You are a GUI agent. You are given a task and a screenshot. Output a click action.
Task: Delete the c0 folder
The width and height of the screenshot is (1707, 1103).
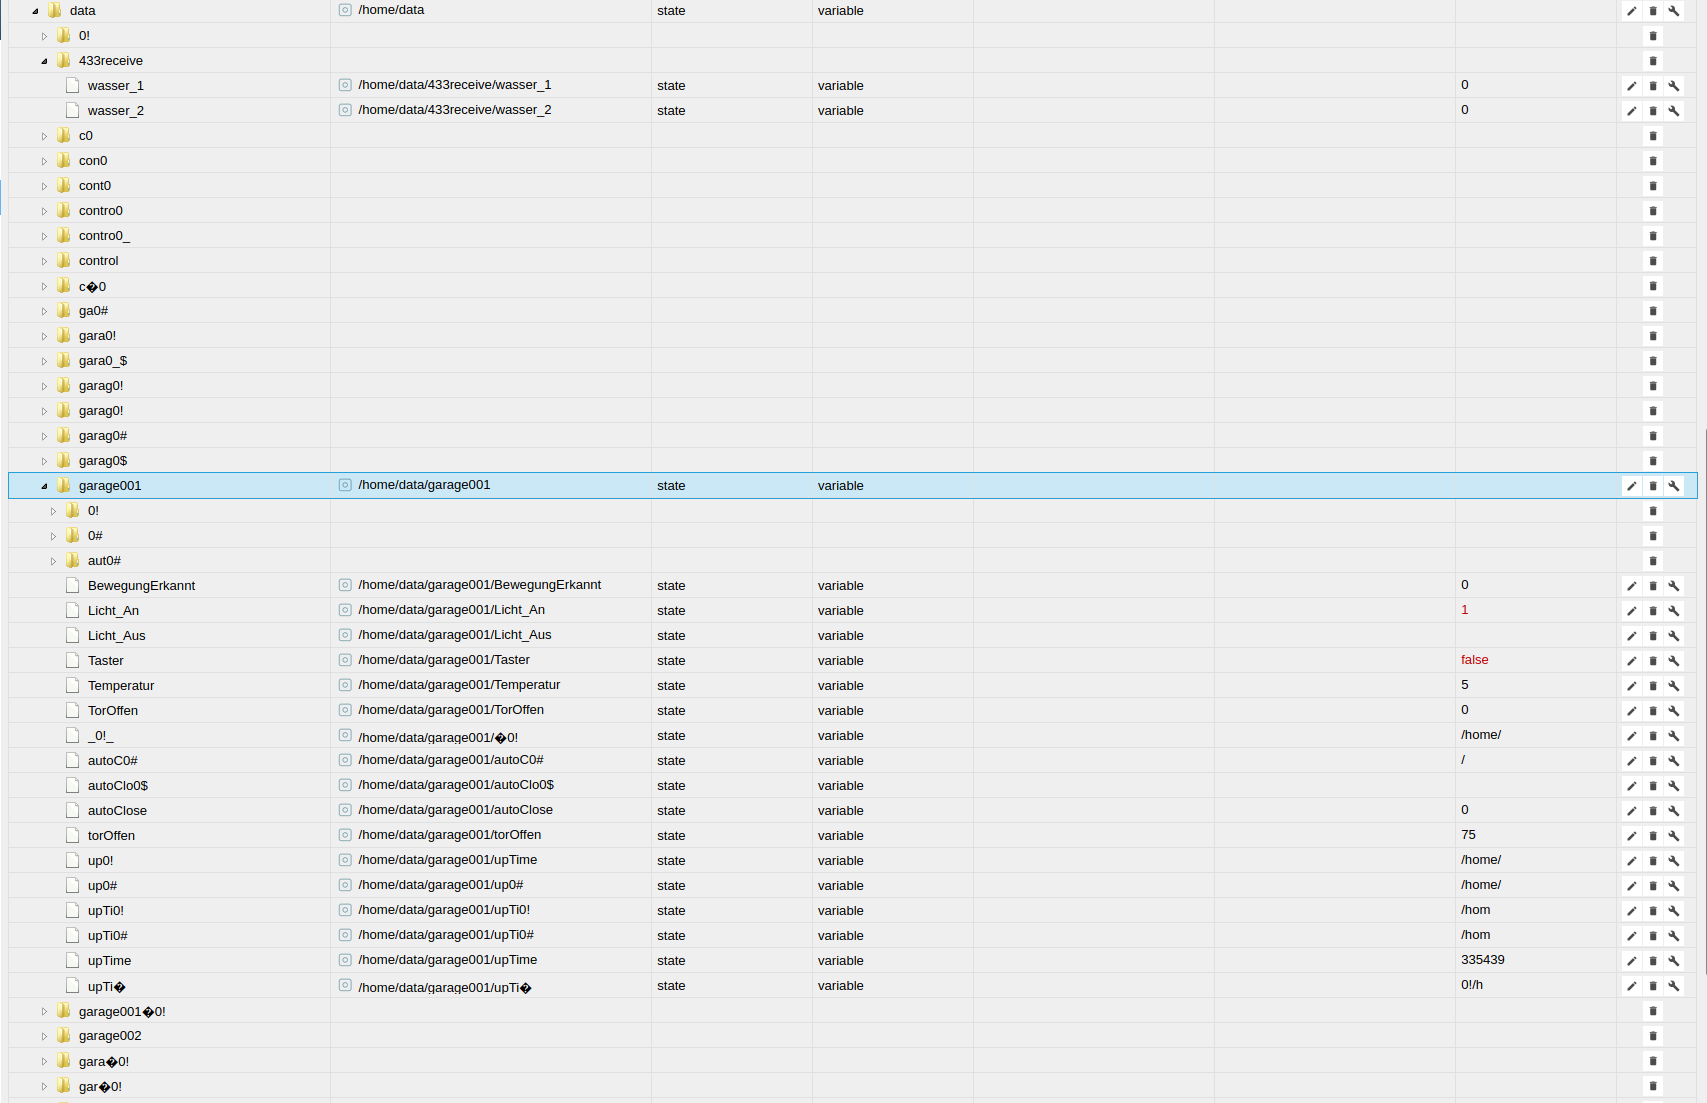tap(1653, 136)
